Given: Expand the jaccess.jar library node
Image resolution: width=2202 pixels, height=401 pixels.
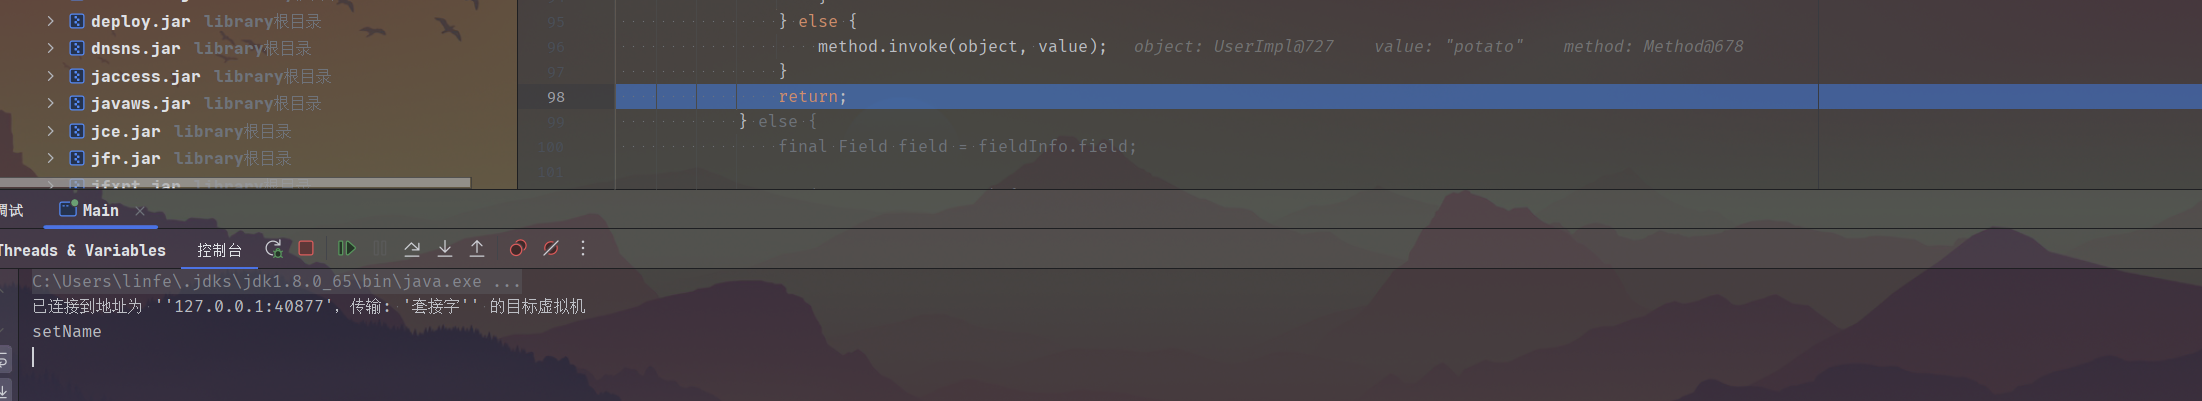Looking at the screenshot, I should point(50,75).
